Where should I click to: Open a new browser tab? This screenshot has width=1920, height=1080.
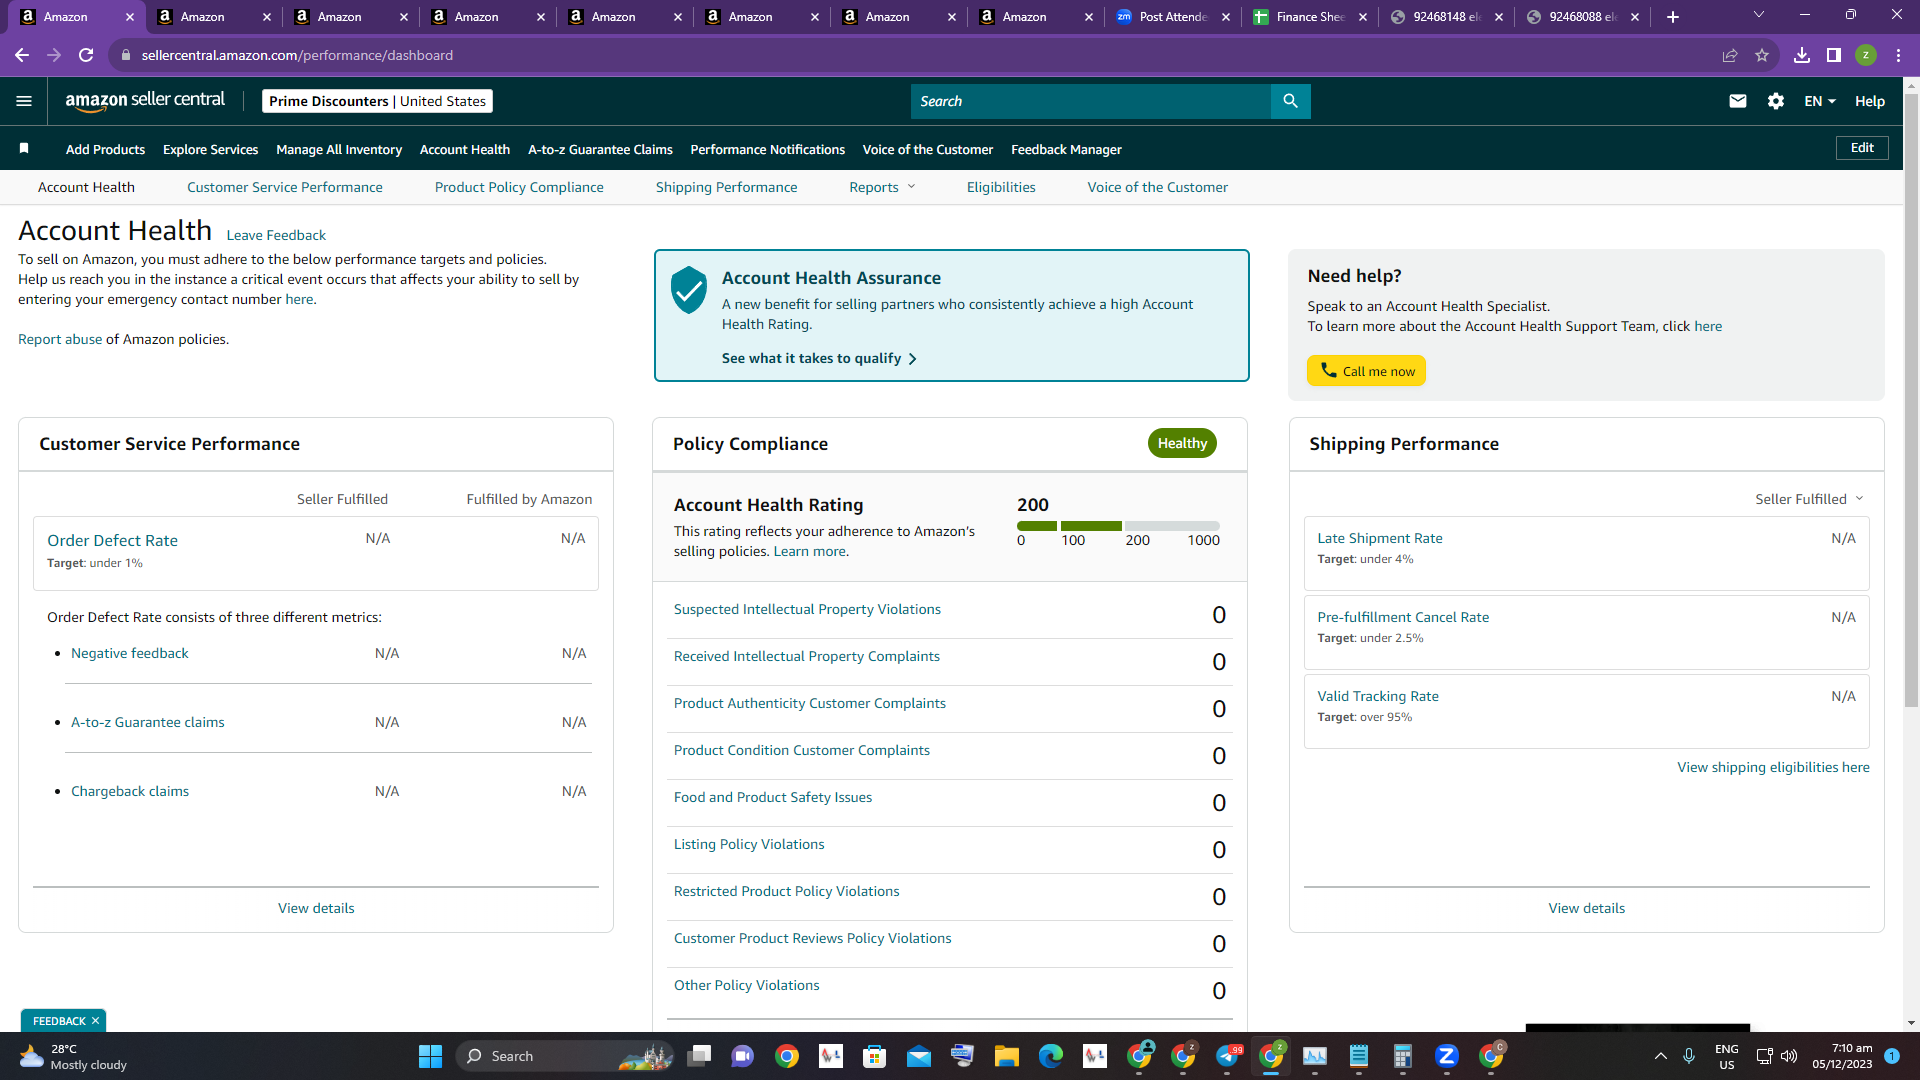1673,17
